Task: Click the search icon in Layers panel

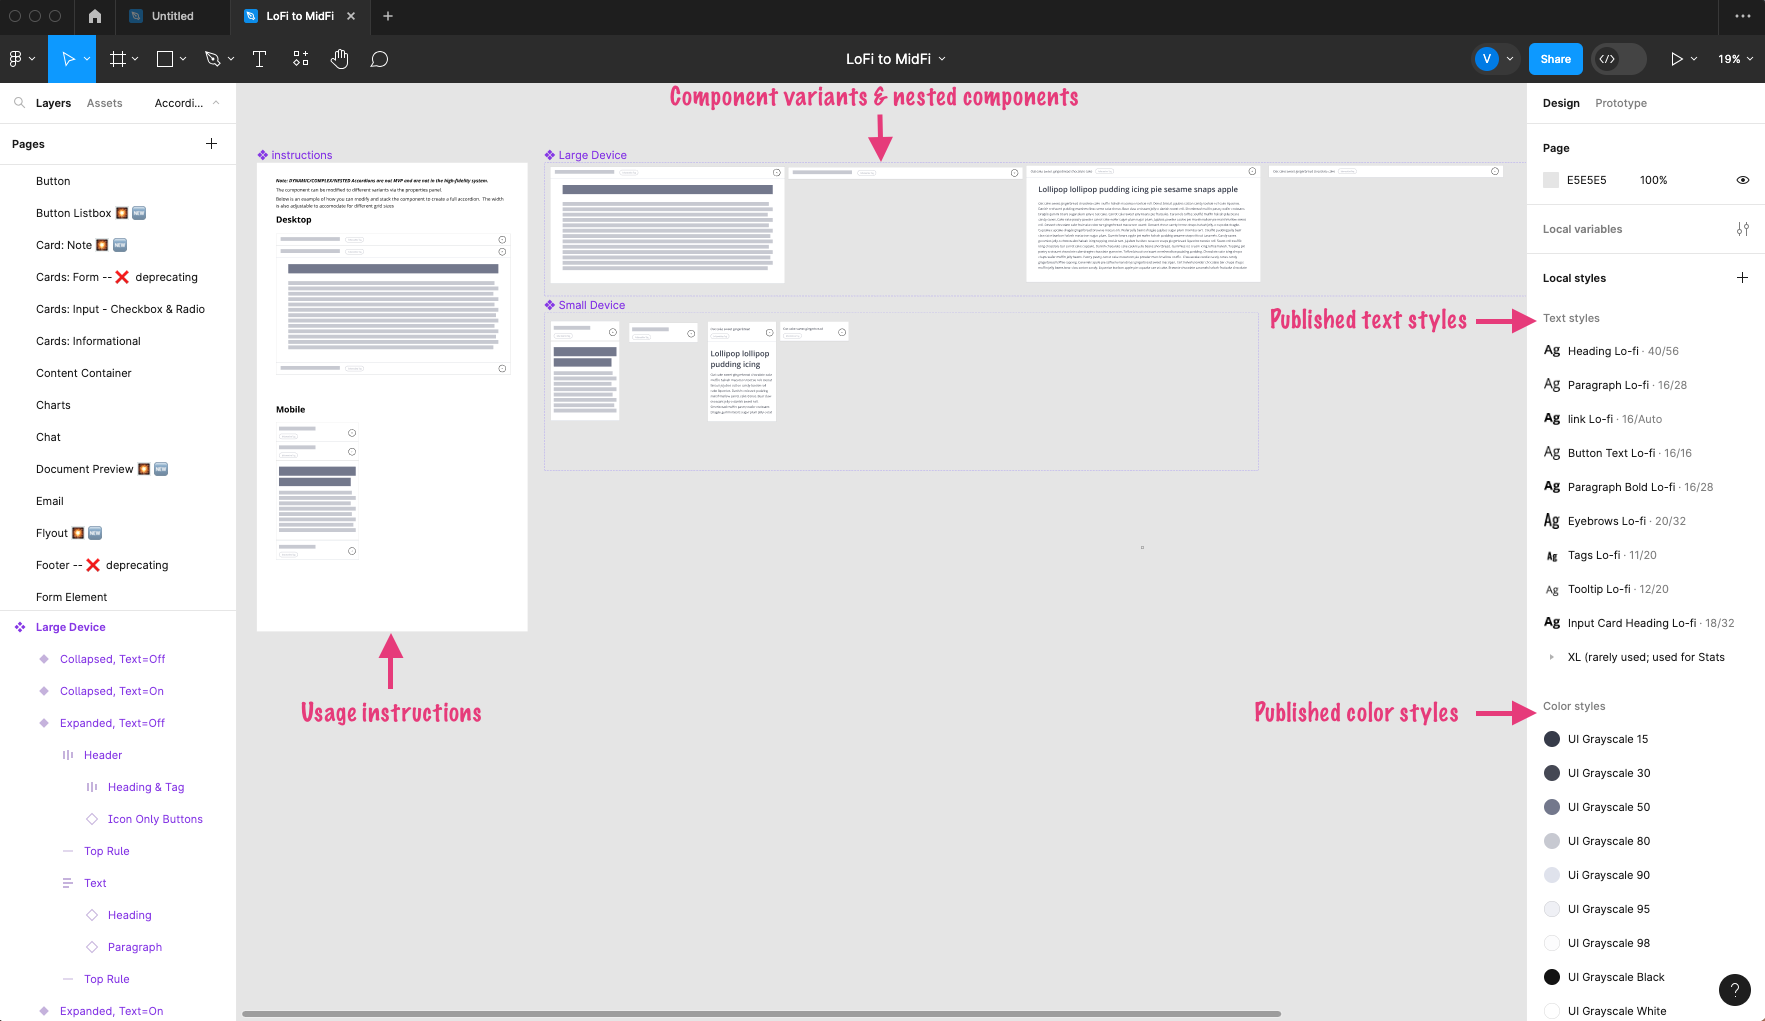Action: coord(19,103)
